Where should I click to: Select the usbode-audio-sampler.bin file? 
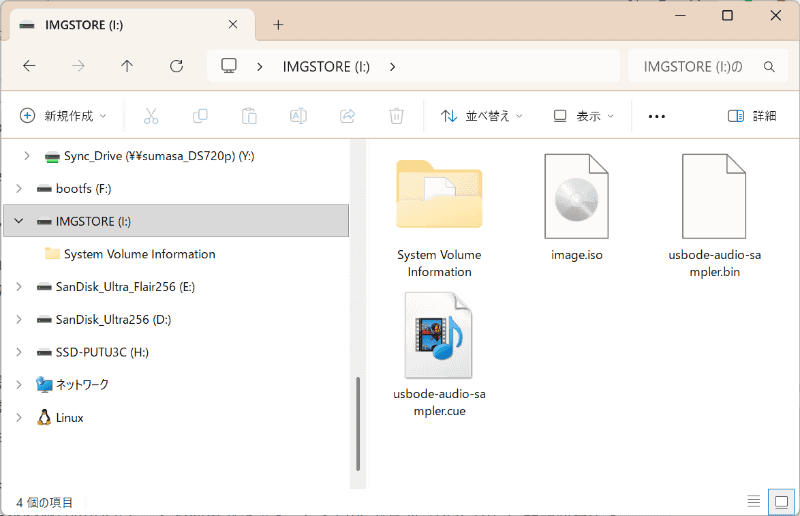point(714,215)
